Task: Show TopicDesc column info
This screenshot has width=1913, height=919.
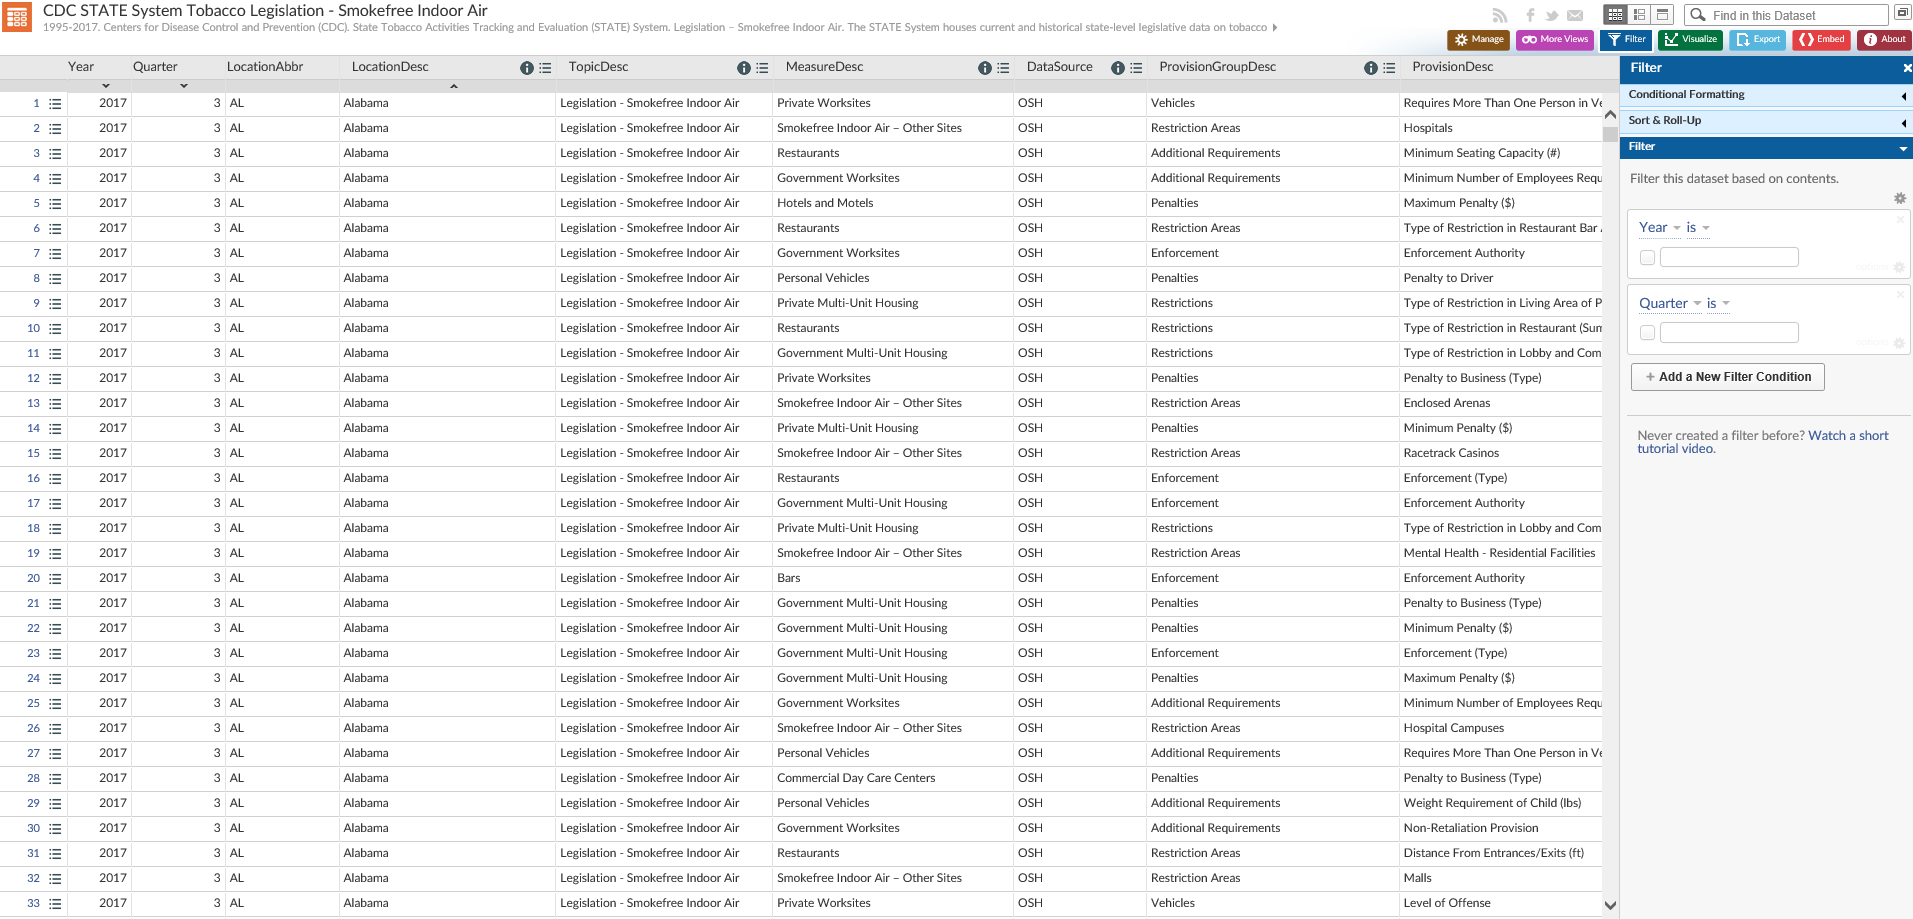Action: tap(744, 68)
